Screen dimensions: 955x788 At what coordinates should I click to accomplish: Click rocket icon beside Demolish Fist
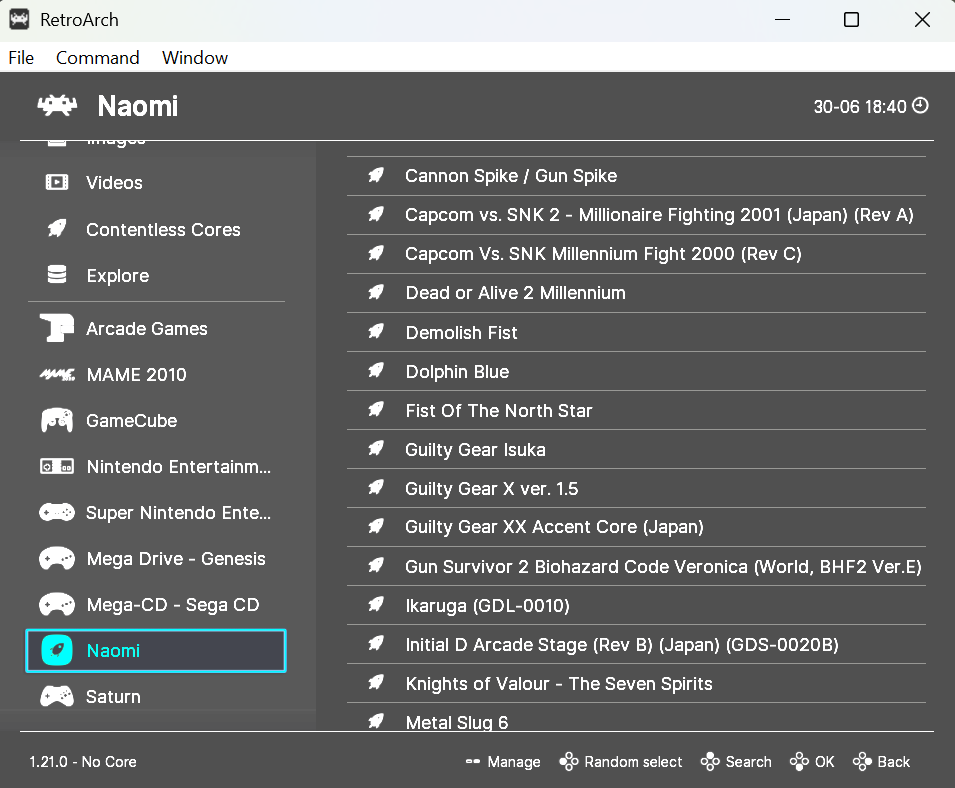pos(376,332)
